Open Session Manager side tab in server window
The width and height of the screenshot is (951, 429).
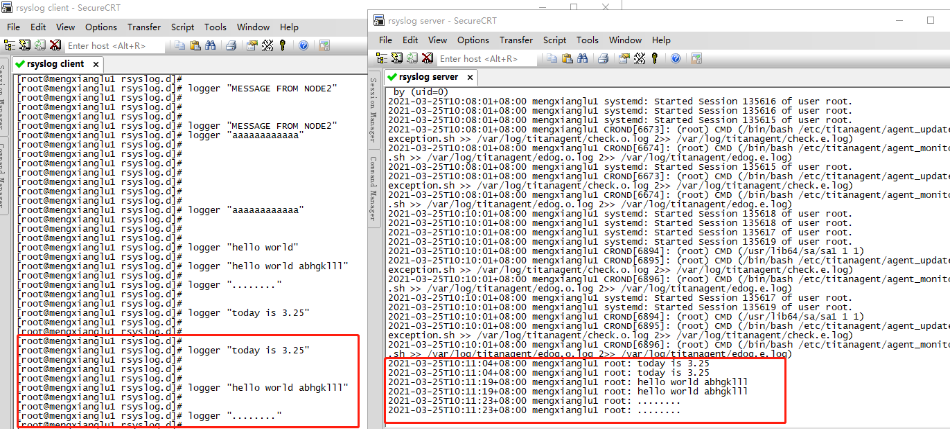375,109
